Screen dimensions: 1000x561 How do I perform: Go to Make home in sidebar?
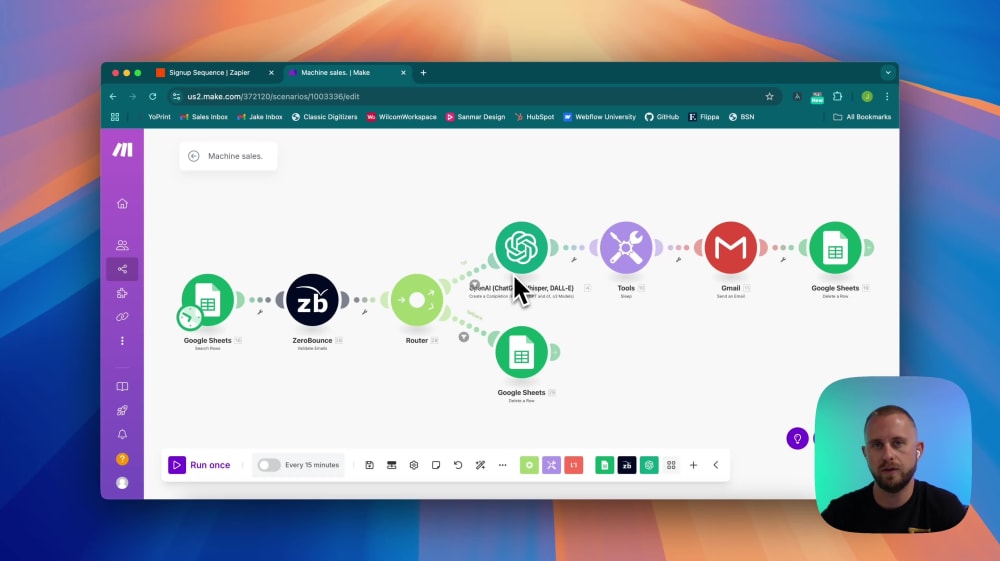point(122,204)
